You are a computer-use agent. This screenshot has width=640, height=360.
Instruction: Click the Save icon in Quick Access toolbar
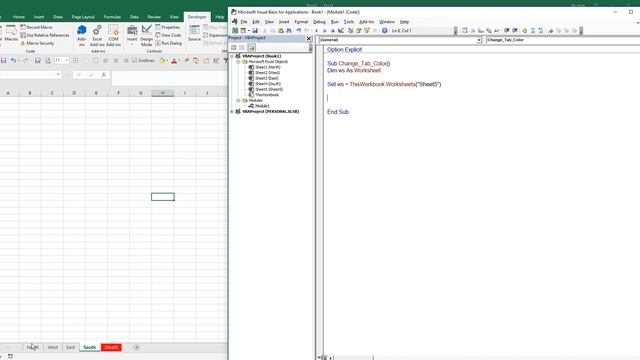tap(4, 60)
